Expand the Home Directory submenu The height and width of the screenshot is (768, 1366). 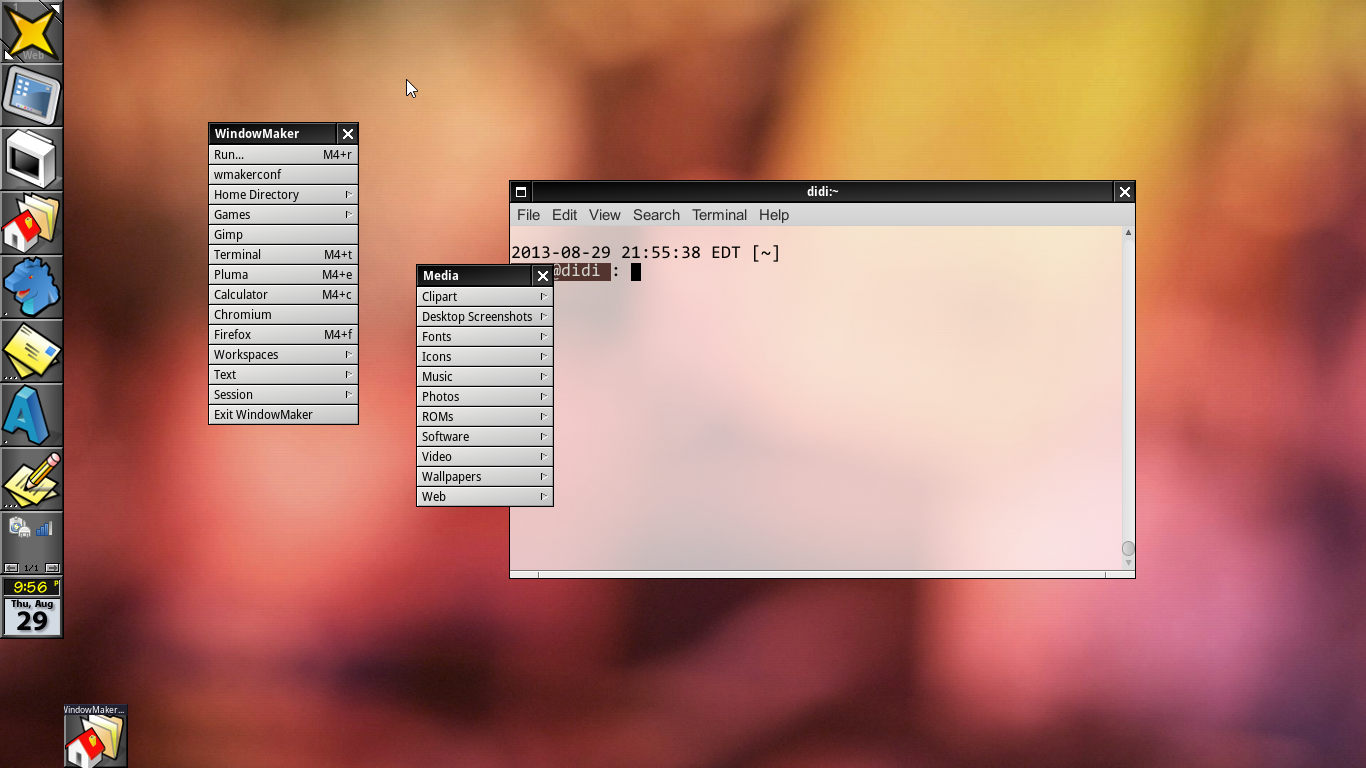[283, 195]
